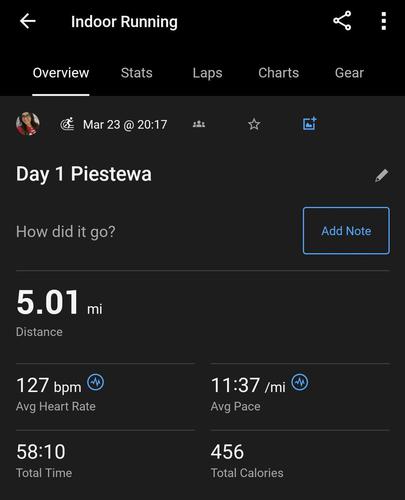Open the heart rate insight icon
This screenshot has width=405, height=500.
[96, 382]
